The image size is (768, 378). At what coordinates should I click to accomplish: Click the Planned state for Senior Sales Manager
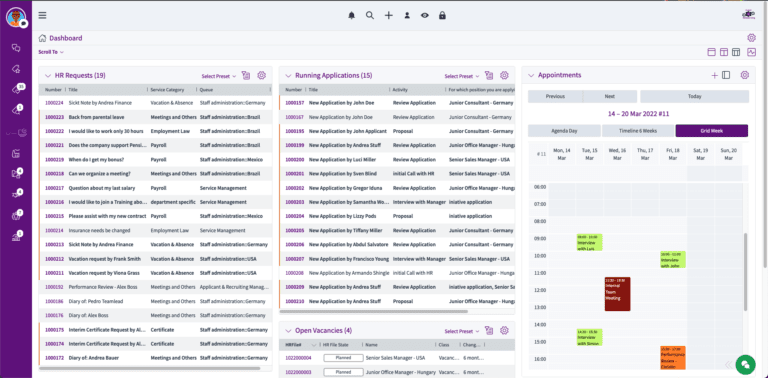[343, 358]
